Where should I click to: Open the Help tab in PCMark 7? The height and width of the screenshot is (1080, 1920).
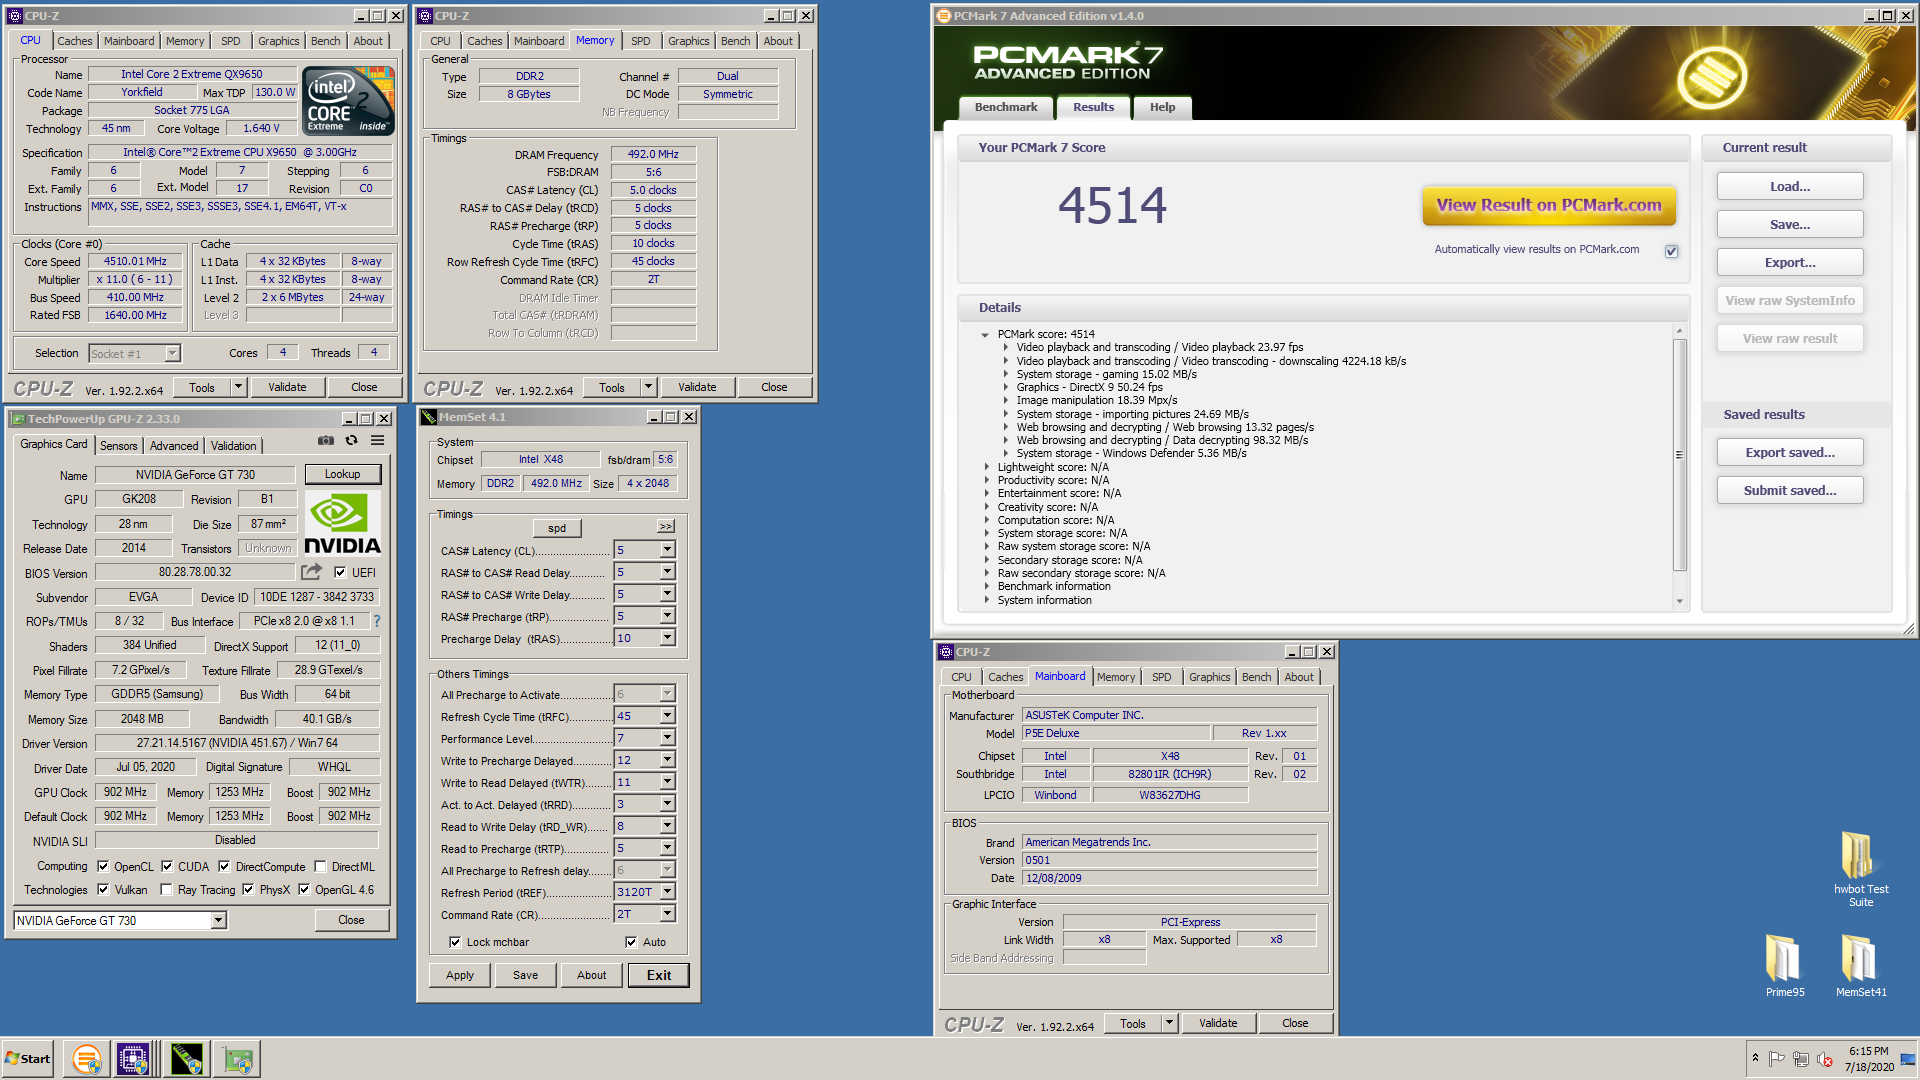(x=1162, y=107)
